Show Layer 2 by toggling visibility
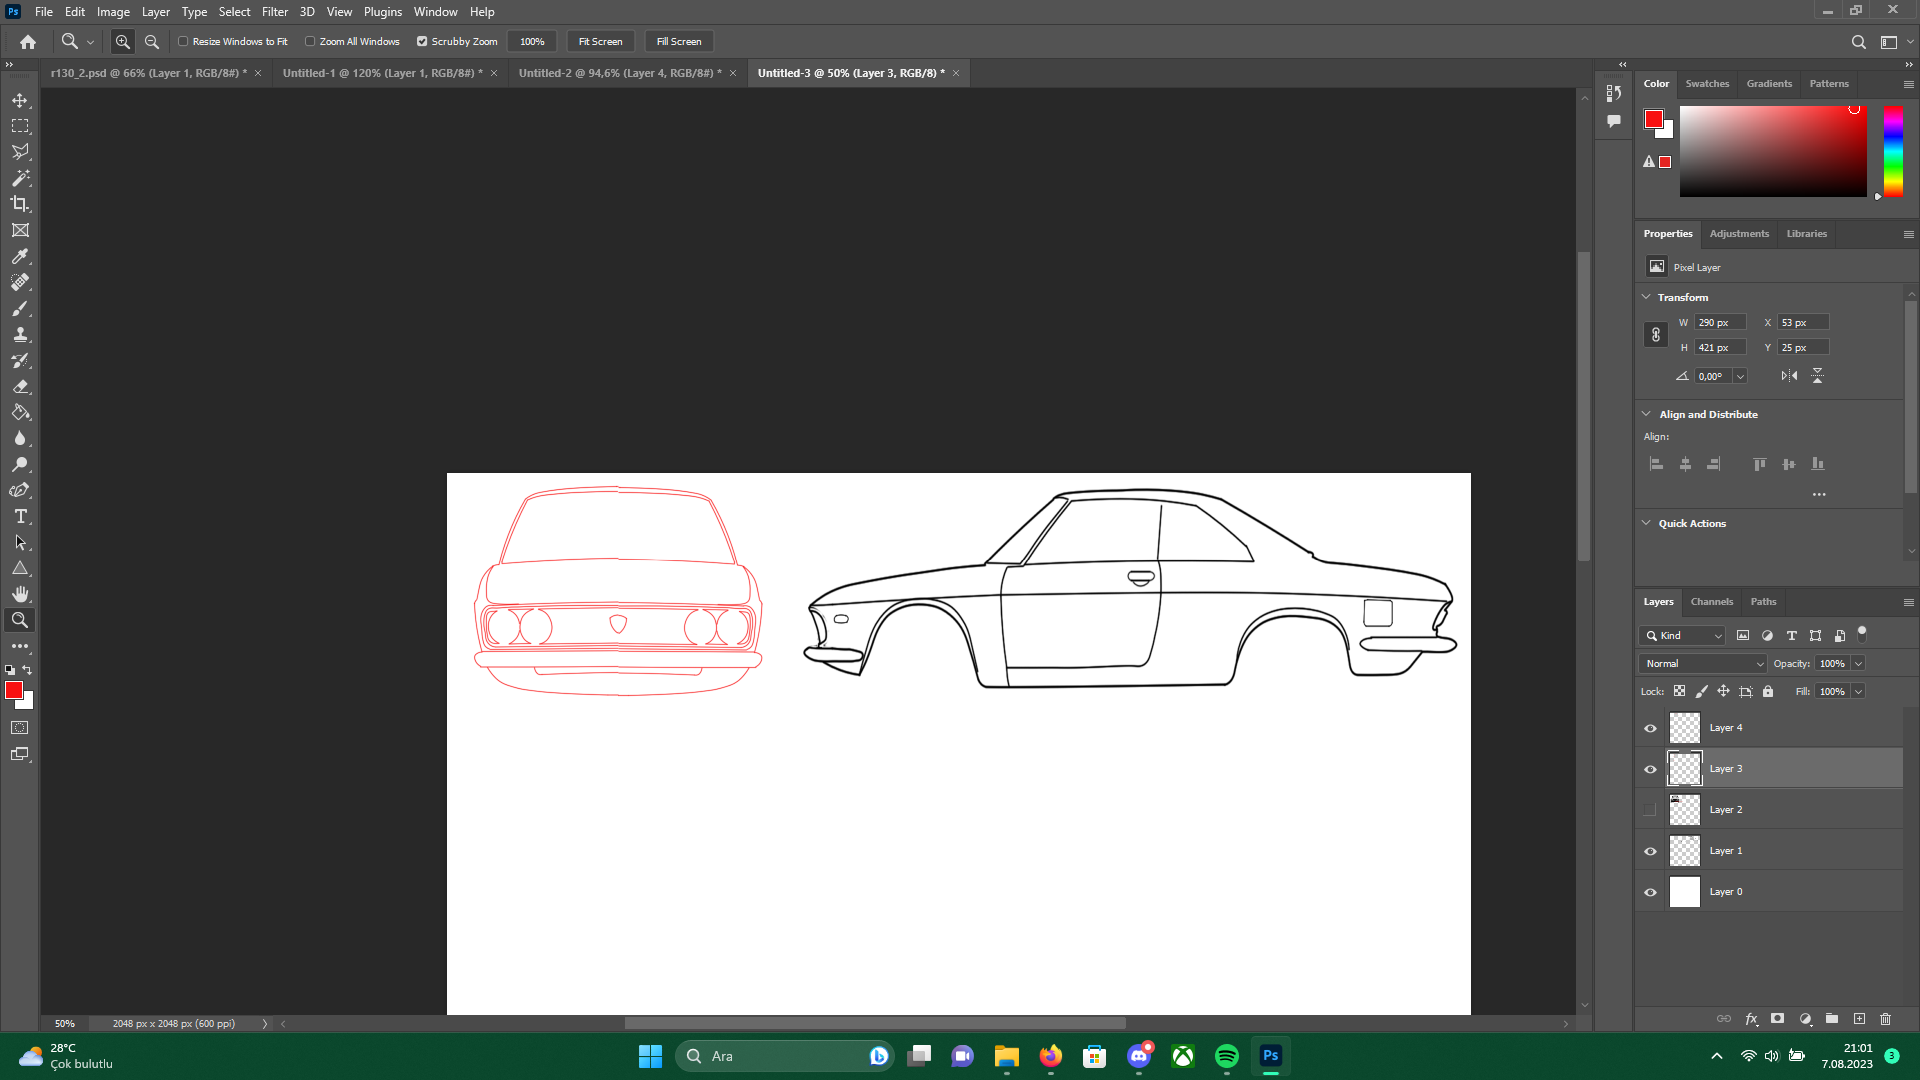 (x=1650, y=810)
